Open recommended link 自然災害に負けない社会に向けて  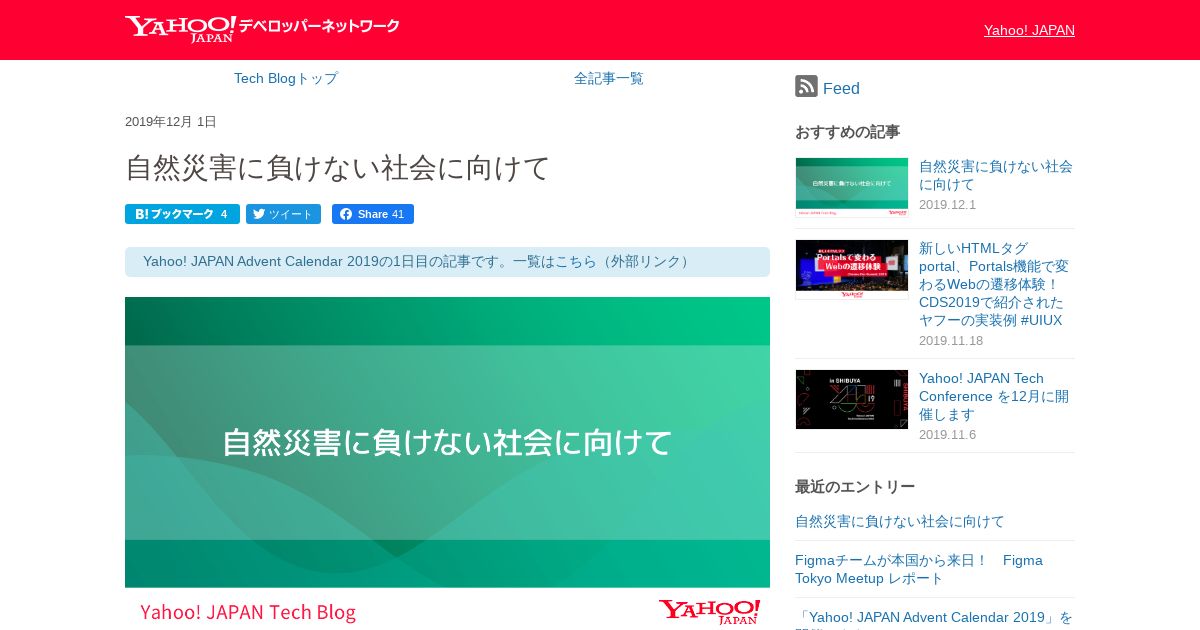point(996,175)
